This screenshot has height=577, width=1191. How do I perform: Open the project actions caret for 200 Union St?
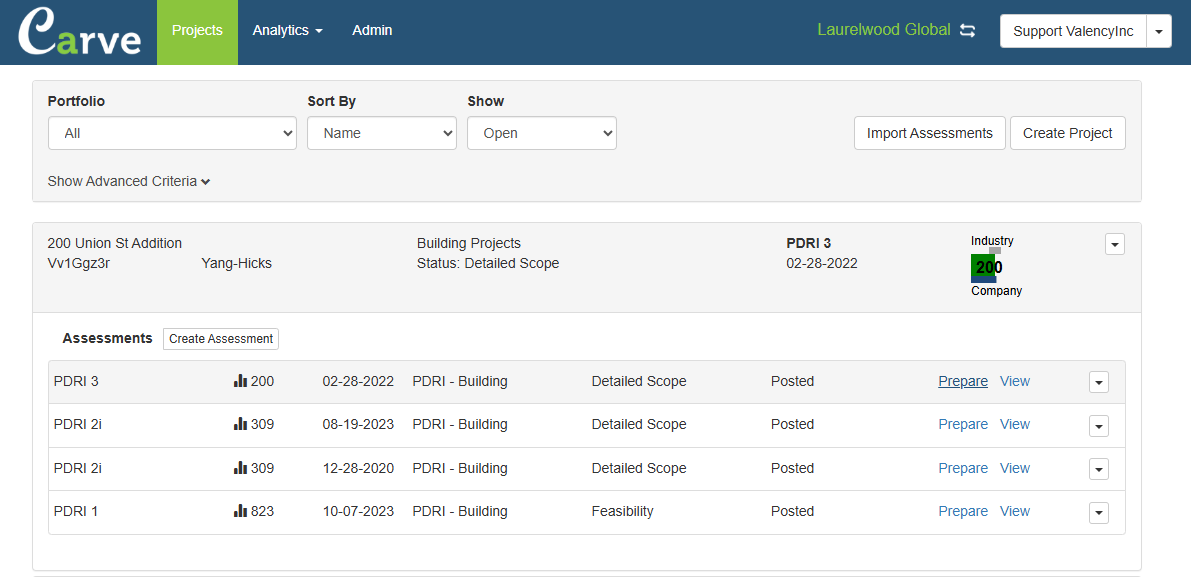click(1114, 244)
